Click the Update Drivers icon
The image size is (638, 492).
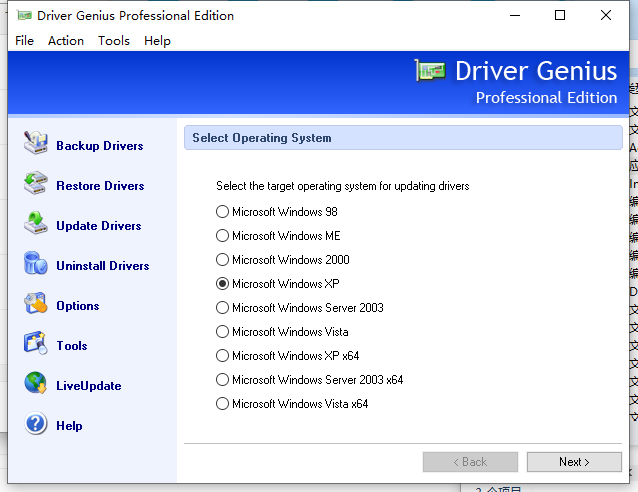point(36,224)
